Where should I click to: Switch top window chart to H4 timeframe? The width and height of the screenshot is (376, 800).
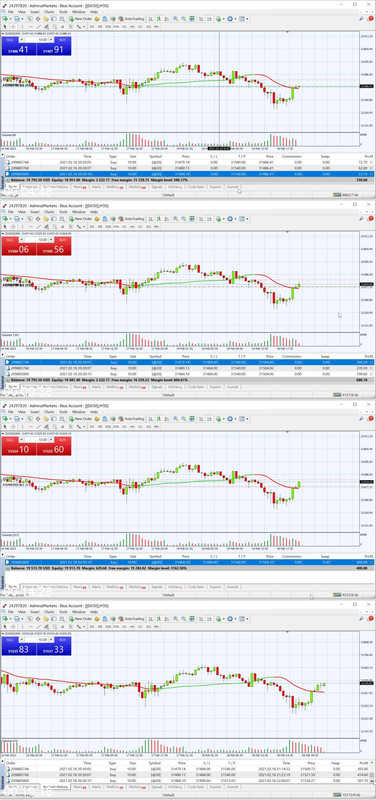tap(132, 26)
